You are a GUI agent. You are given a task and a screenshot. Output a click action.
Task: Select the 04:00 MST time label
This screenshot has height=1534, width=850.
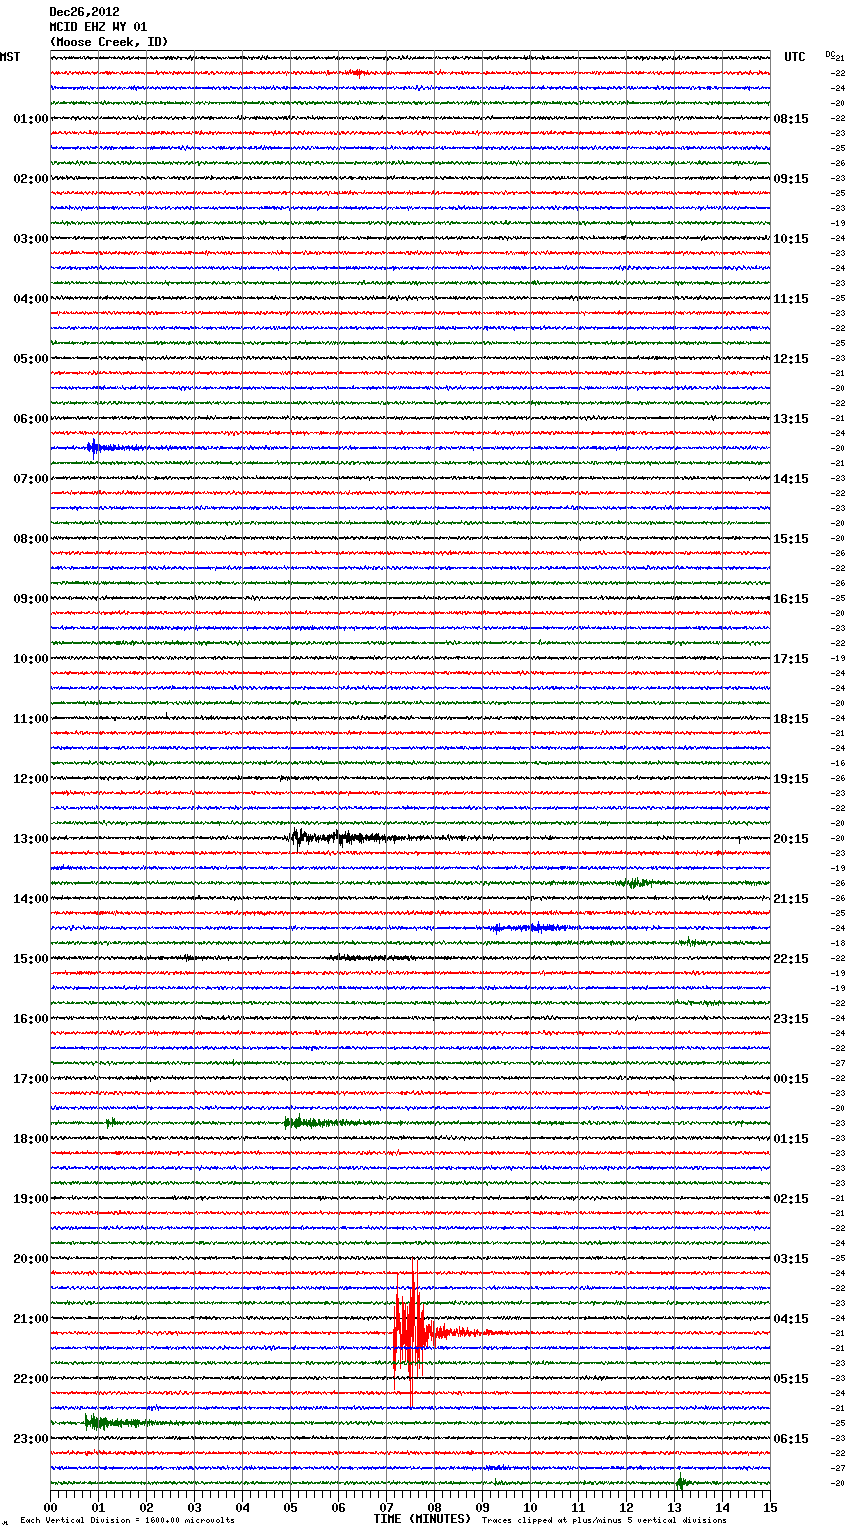(x=31, y=299)
